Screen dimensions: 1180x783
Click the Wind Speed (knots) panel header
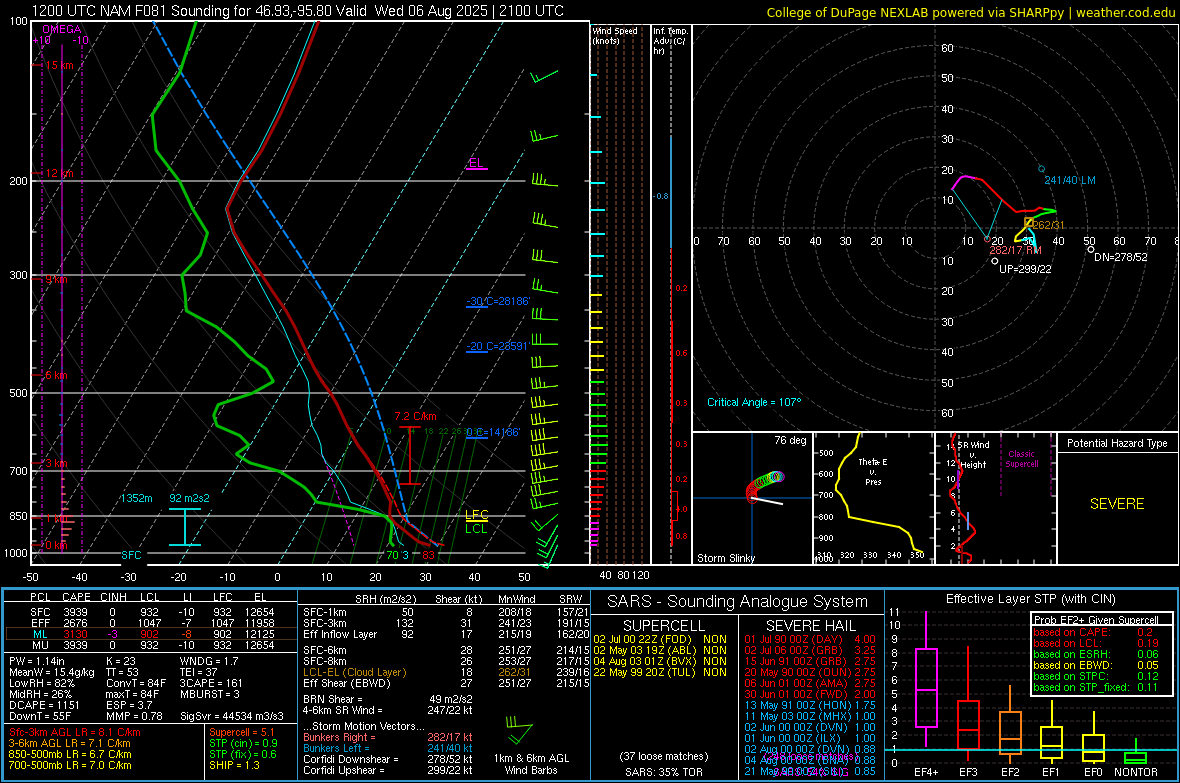coord(615,35)
